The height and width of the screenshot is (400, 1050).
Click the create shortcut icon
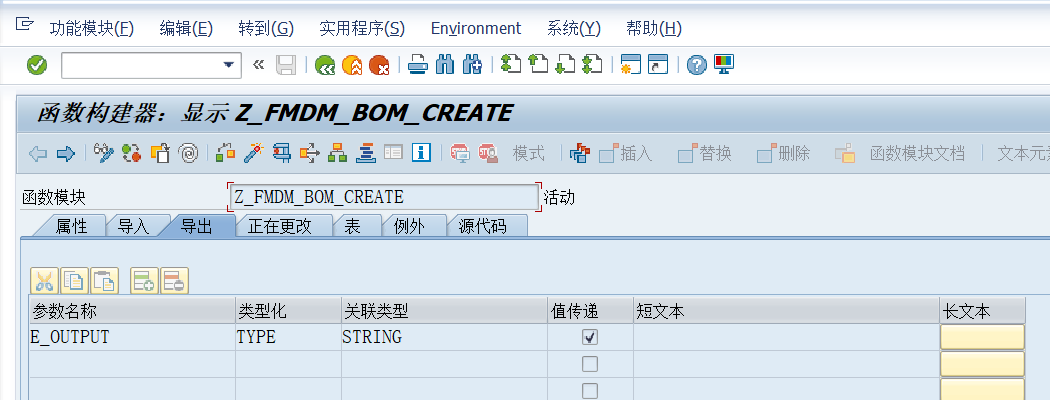(x=658, y=65)
